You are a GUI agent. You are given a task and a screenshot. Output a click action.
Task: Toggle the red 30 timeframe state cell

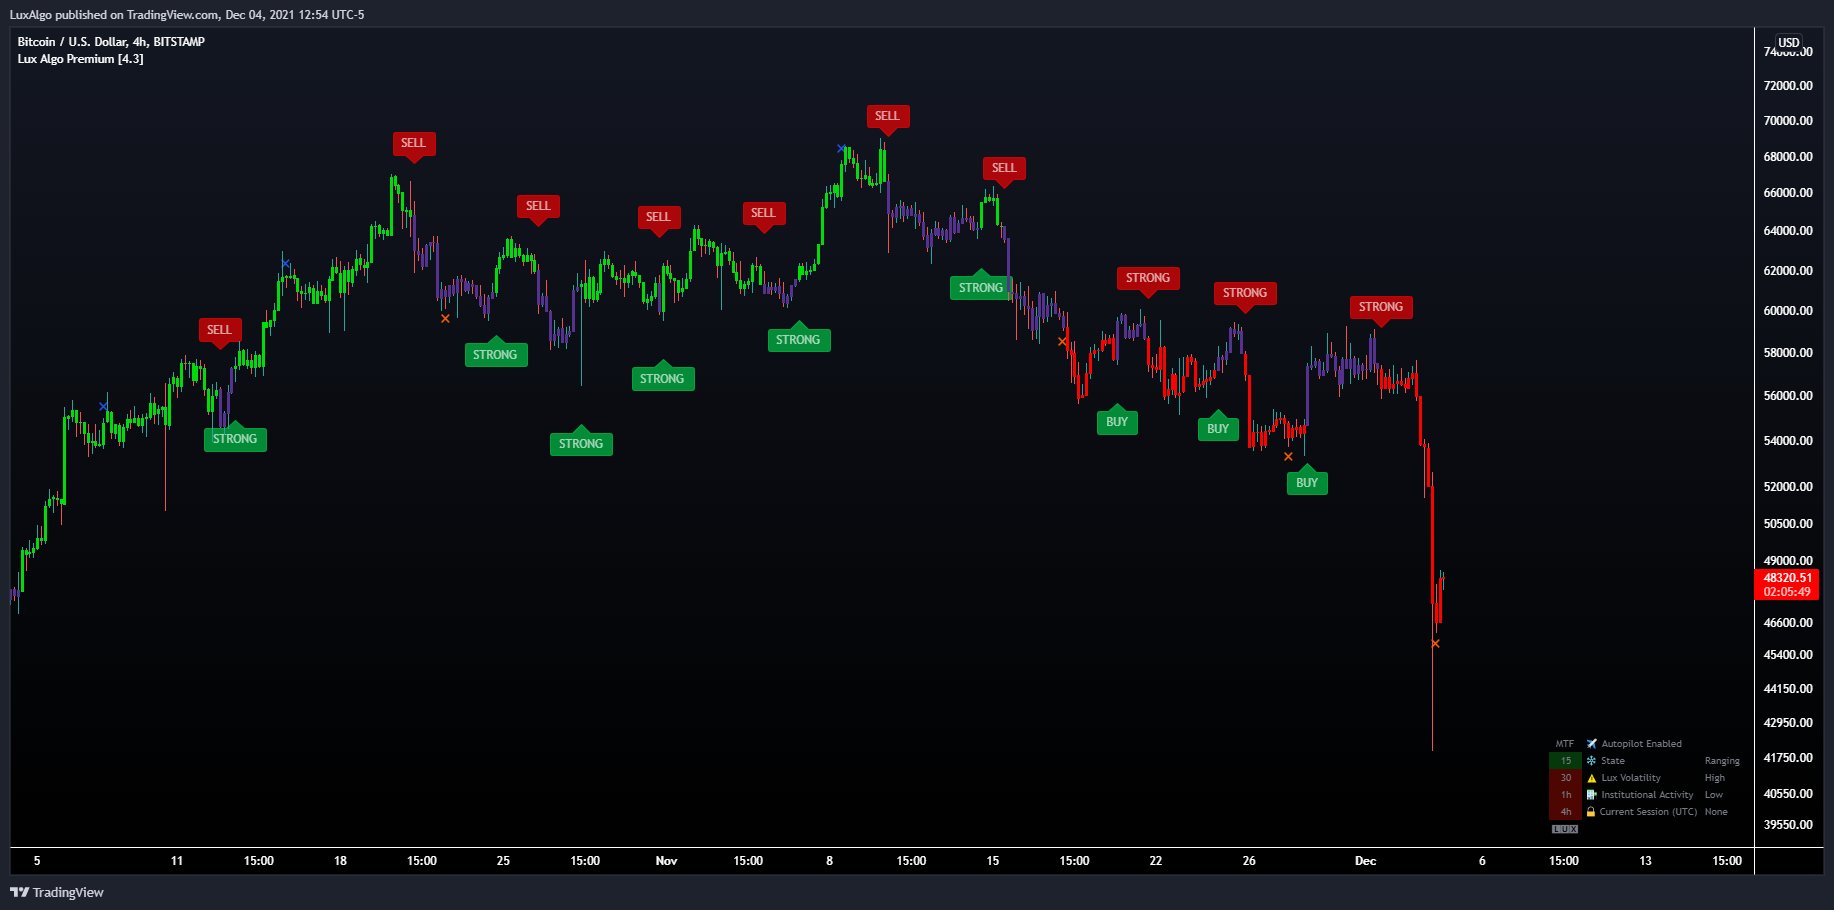pyautogui.click(x=1566, y=777)
